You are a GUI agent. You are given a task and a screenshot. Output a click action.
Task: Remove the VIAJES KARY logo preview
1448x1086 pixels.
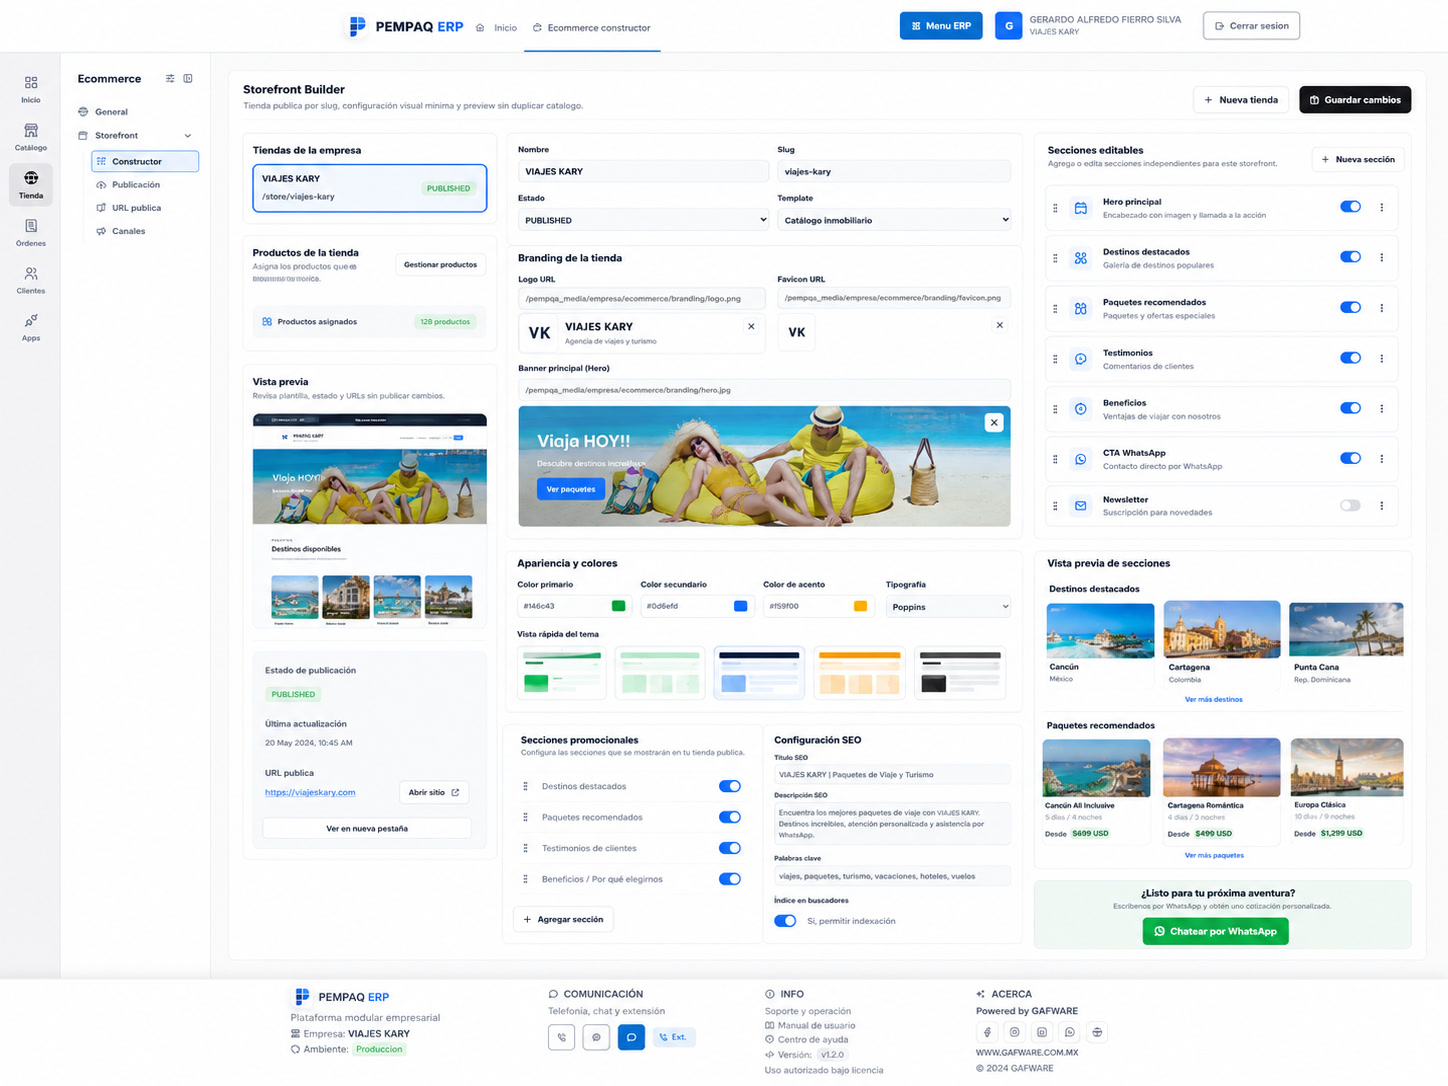click(x=751, y=326)
